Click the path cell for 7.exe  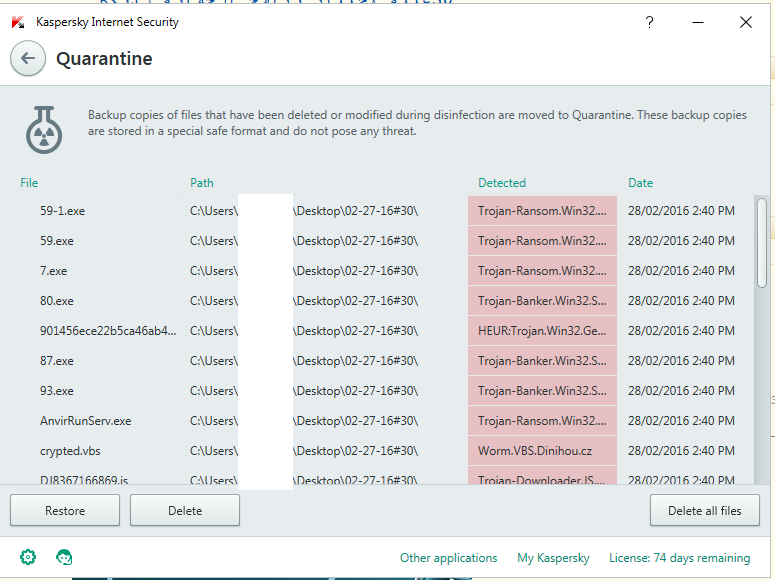coord(304,271)
